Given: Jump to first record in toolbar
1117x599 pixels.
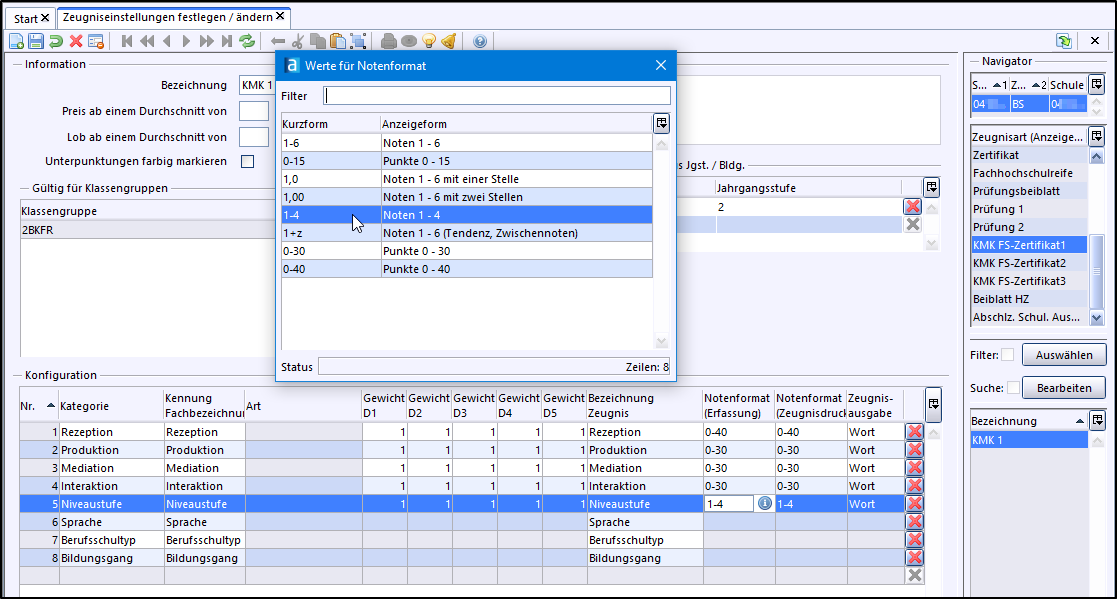Looking at the screenshot, I should pyautogui.click(x=127, y=41).
